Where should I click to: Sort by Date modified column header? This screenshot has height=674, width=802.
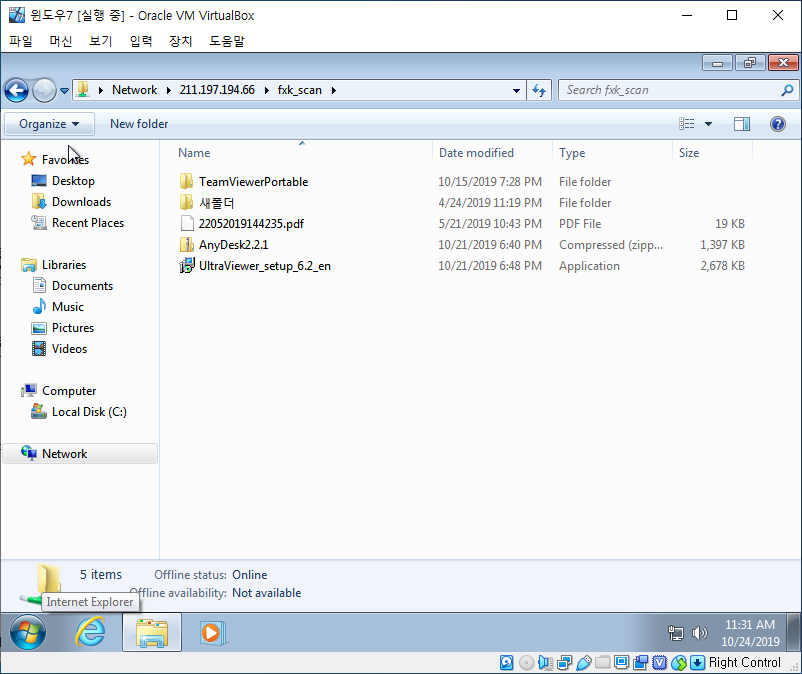(476, 153)
